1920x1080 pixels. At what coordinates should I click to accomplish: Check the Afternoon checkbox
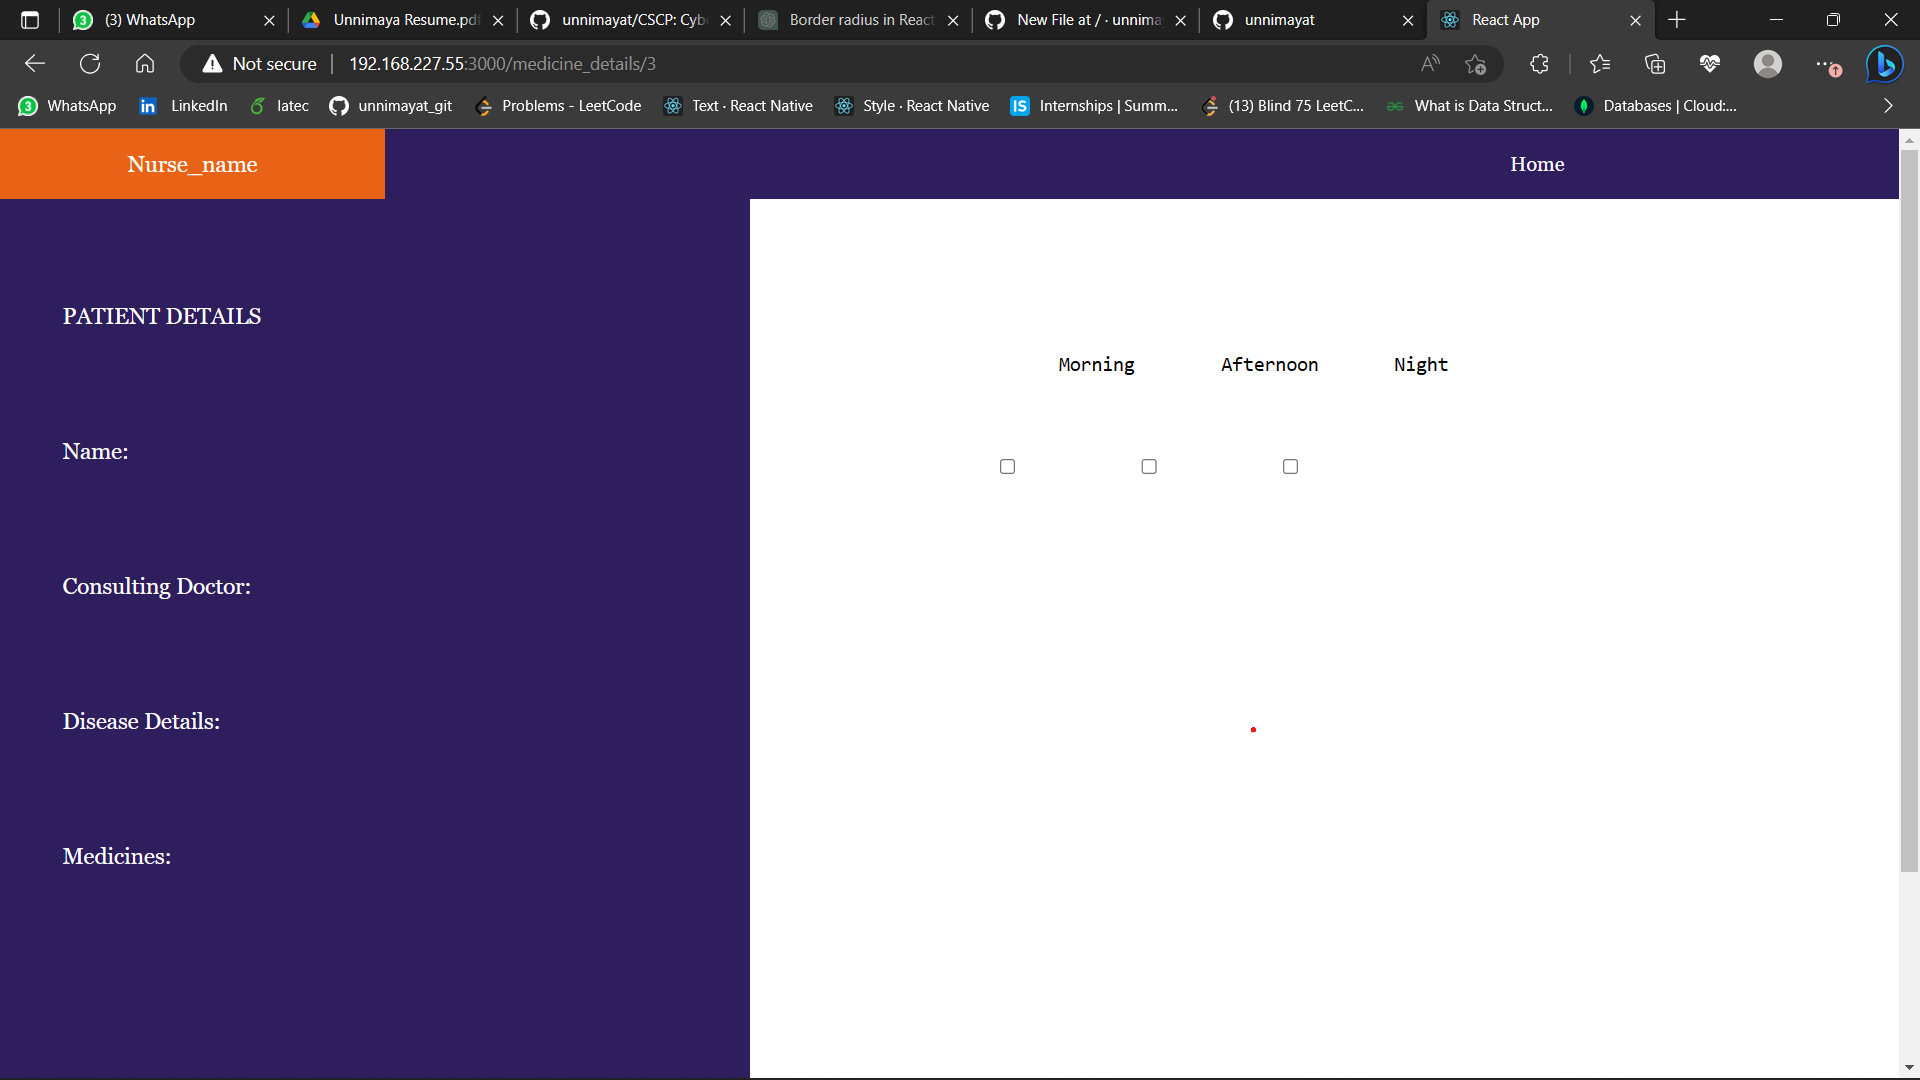click(x=1148, y=466)
